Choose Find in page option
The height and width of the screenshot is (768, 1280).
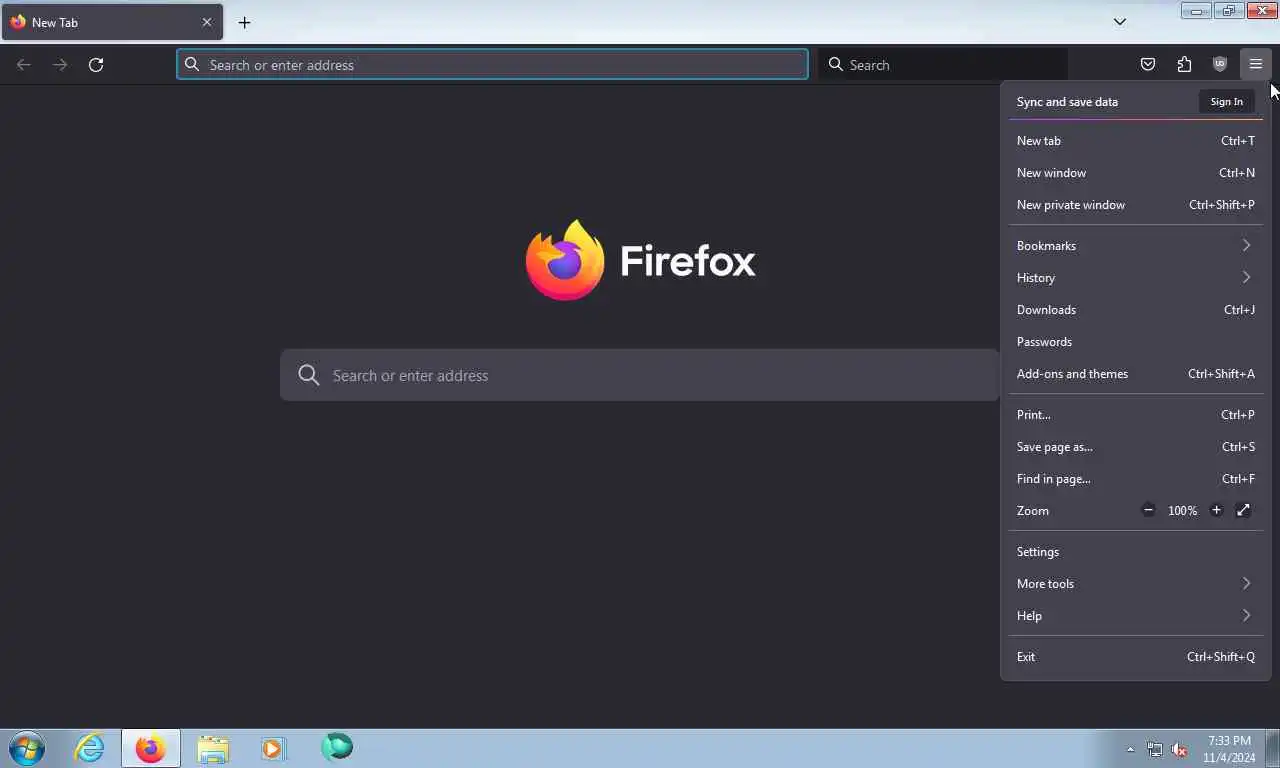(1135, 479)
